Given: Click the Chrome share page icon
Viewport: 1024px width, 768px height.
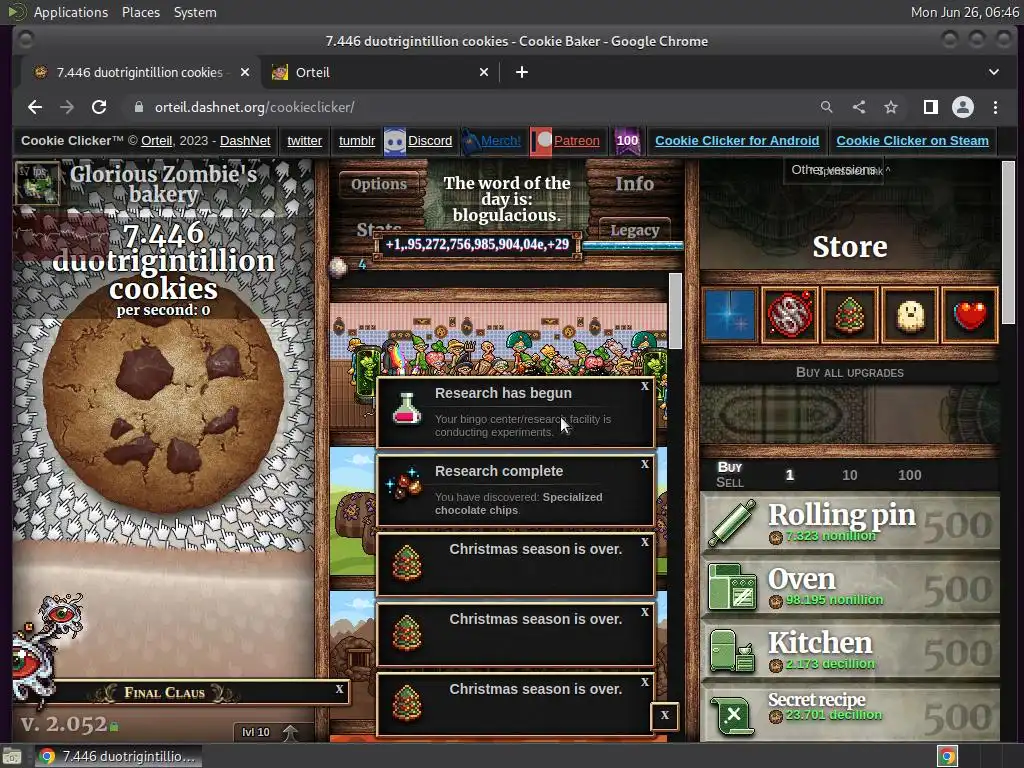Looking at the screenshot, I should tap(859, 107).
